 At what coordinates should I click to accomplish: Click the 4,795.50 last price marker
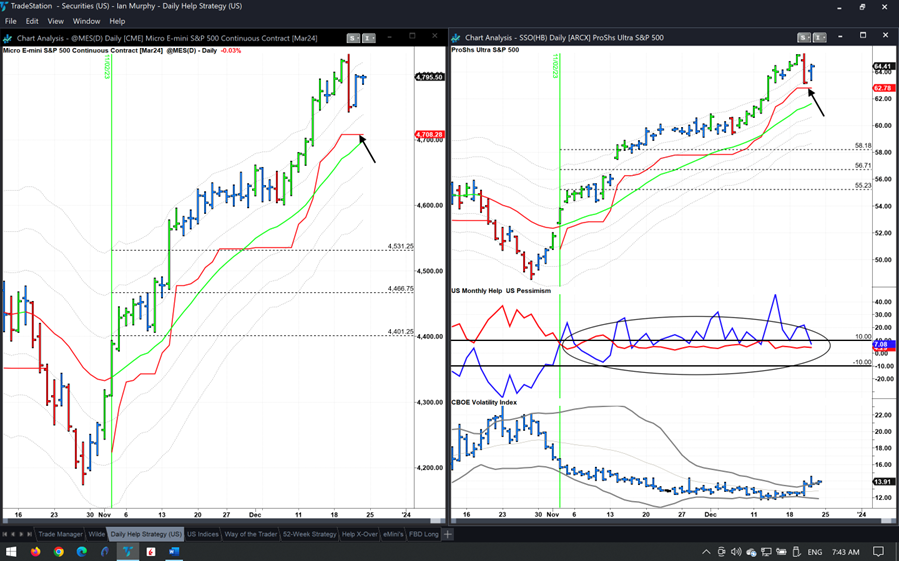[429, 77]
